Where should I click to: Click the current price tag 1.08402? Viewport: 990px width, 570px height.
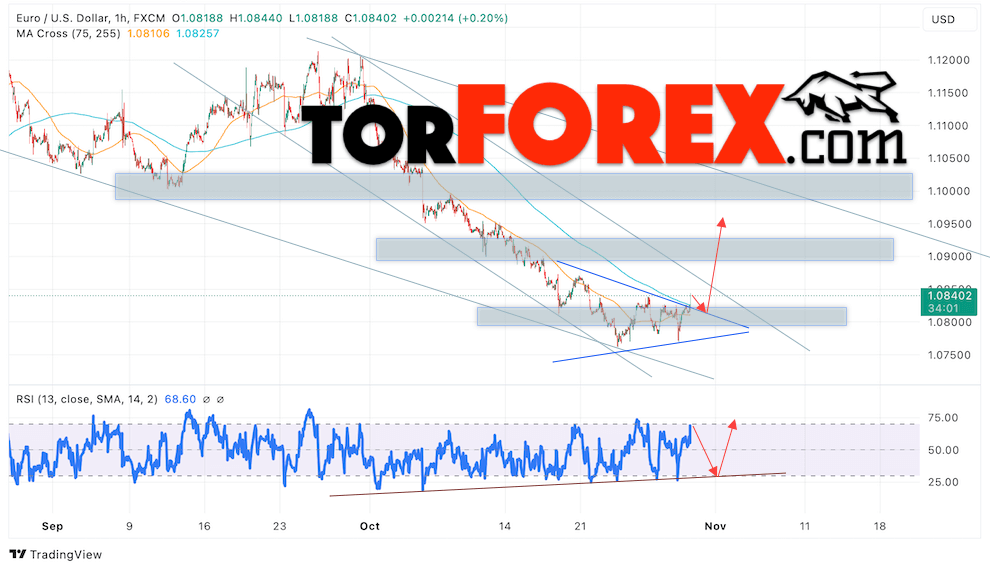(x=948, y=295)
